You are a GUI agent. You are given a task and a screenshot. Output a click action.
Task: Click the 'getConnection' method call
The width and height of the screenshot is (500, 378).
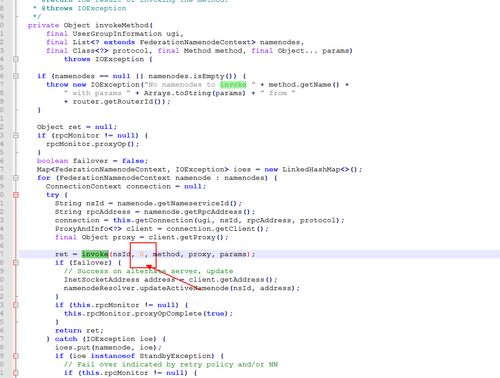164,220
